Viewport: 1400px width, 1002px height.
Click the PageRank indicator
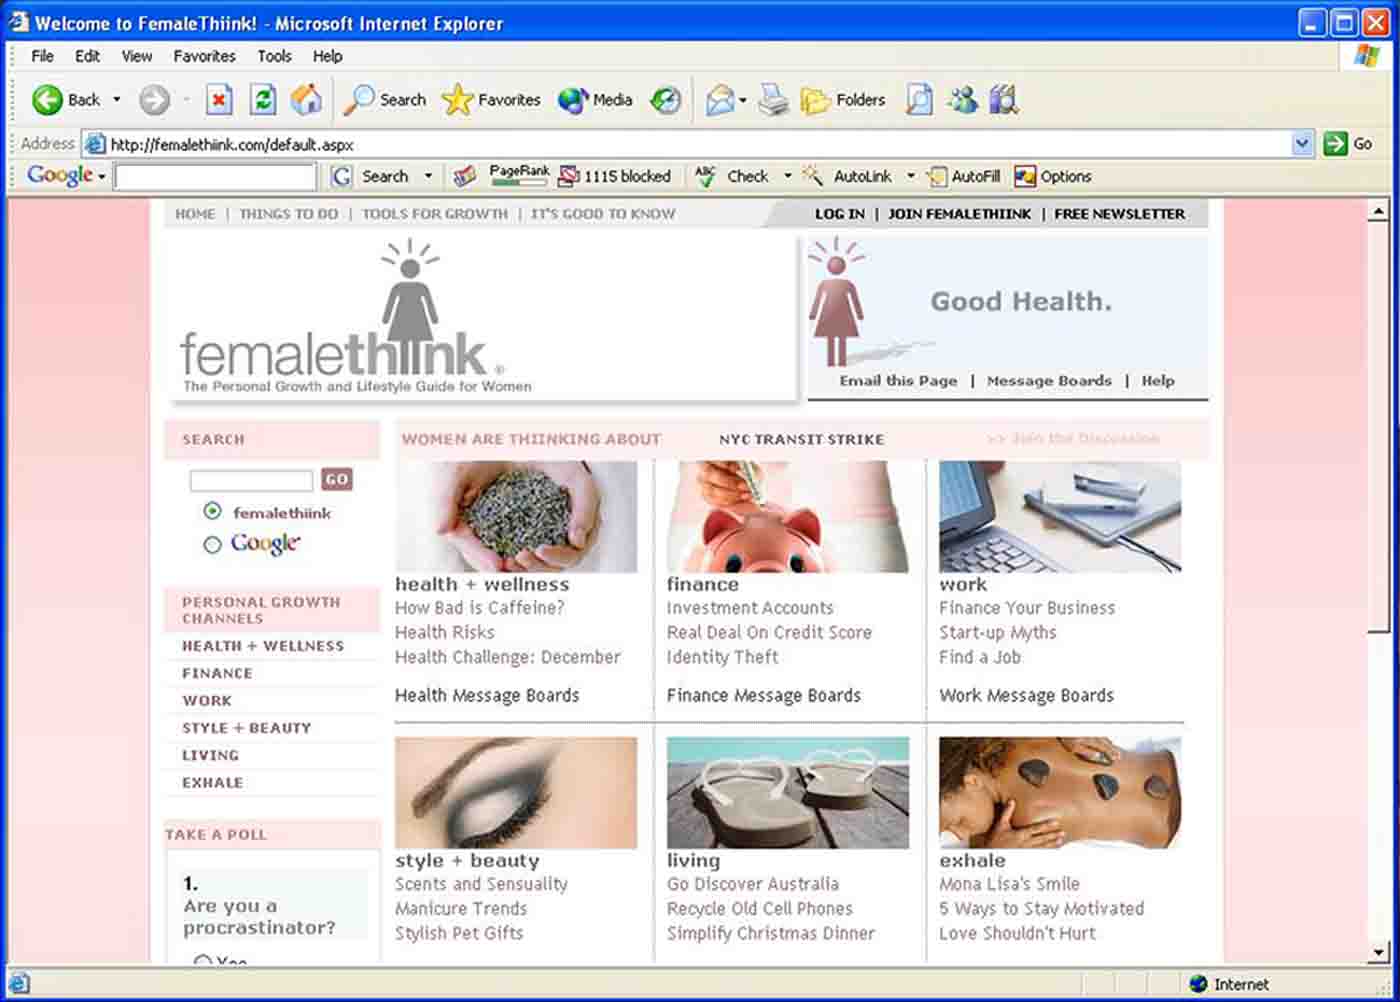coord(519,175)
